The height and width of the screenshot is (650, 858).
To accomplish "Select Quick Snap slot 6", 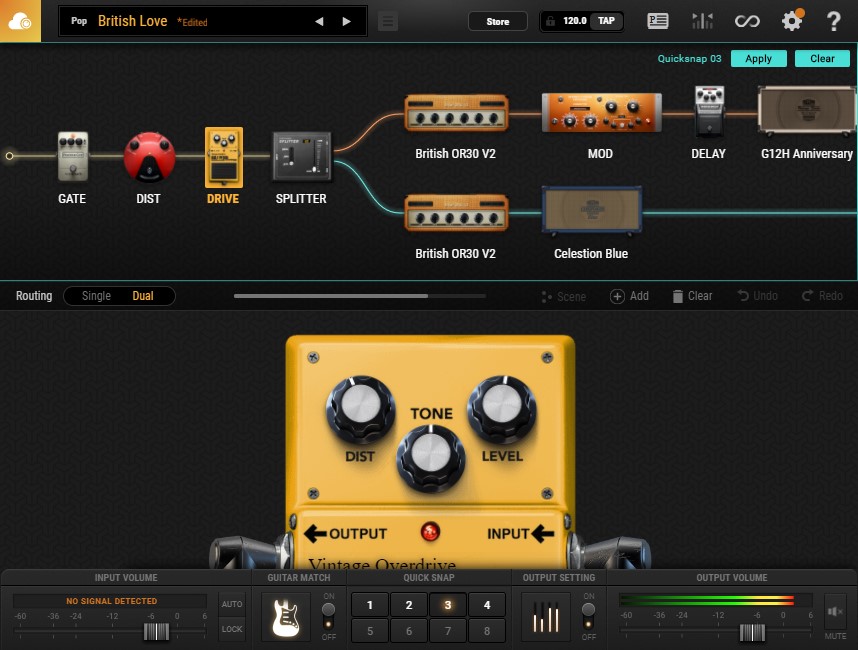I will [409, 631].
